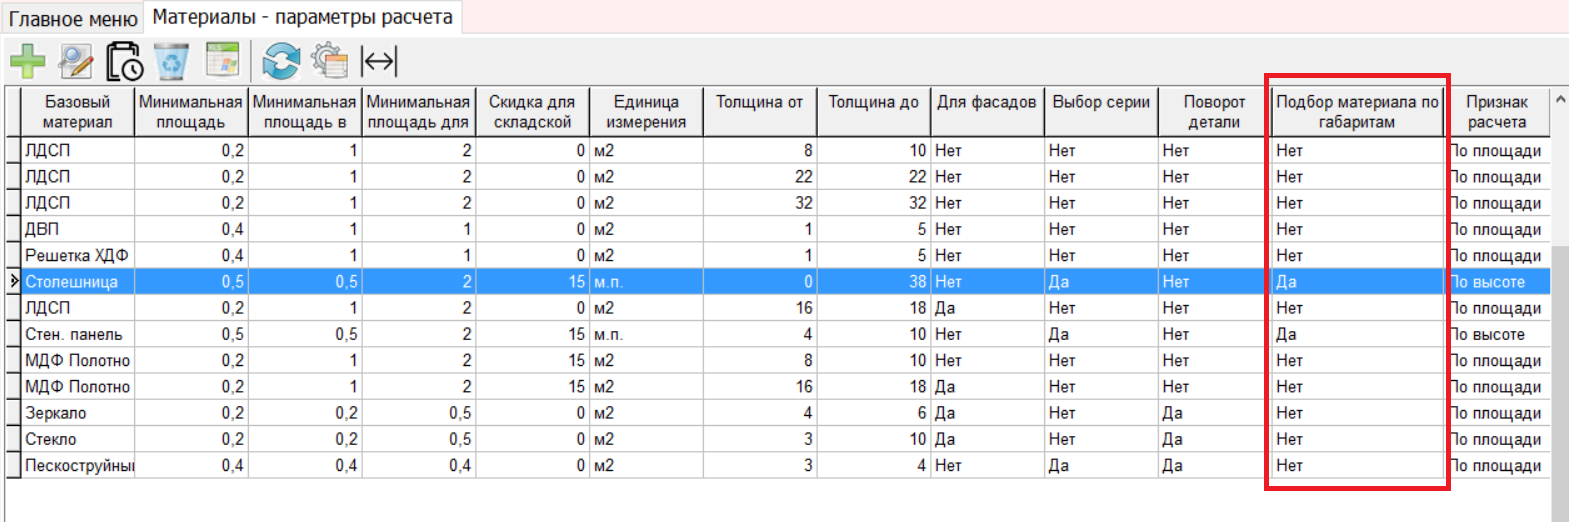
Task: Click the Решетка ХДФ row name
Action: pos(76,255)
